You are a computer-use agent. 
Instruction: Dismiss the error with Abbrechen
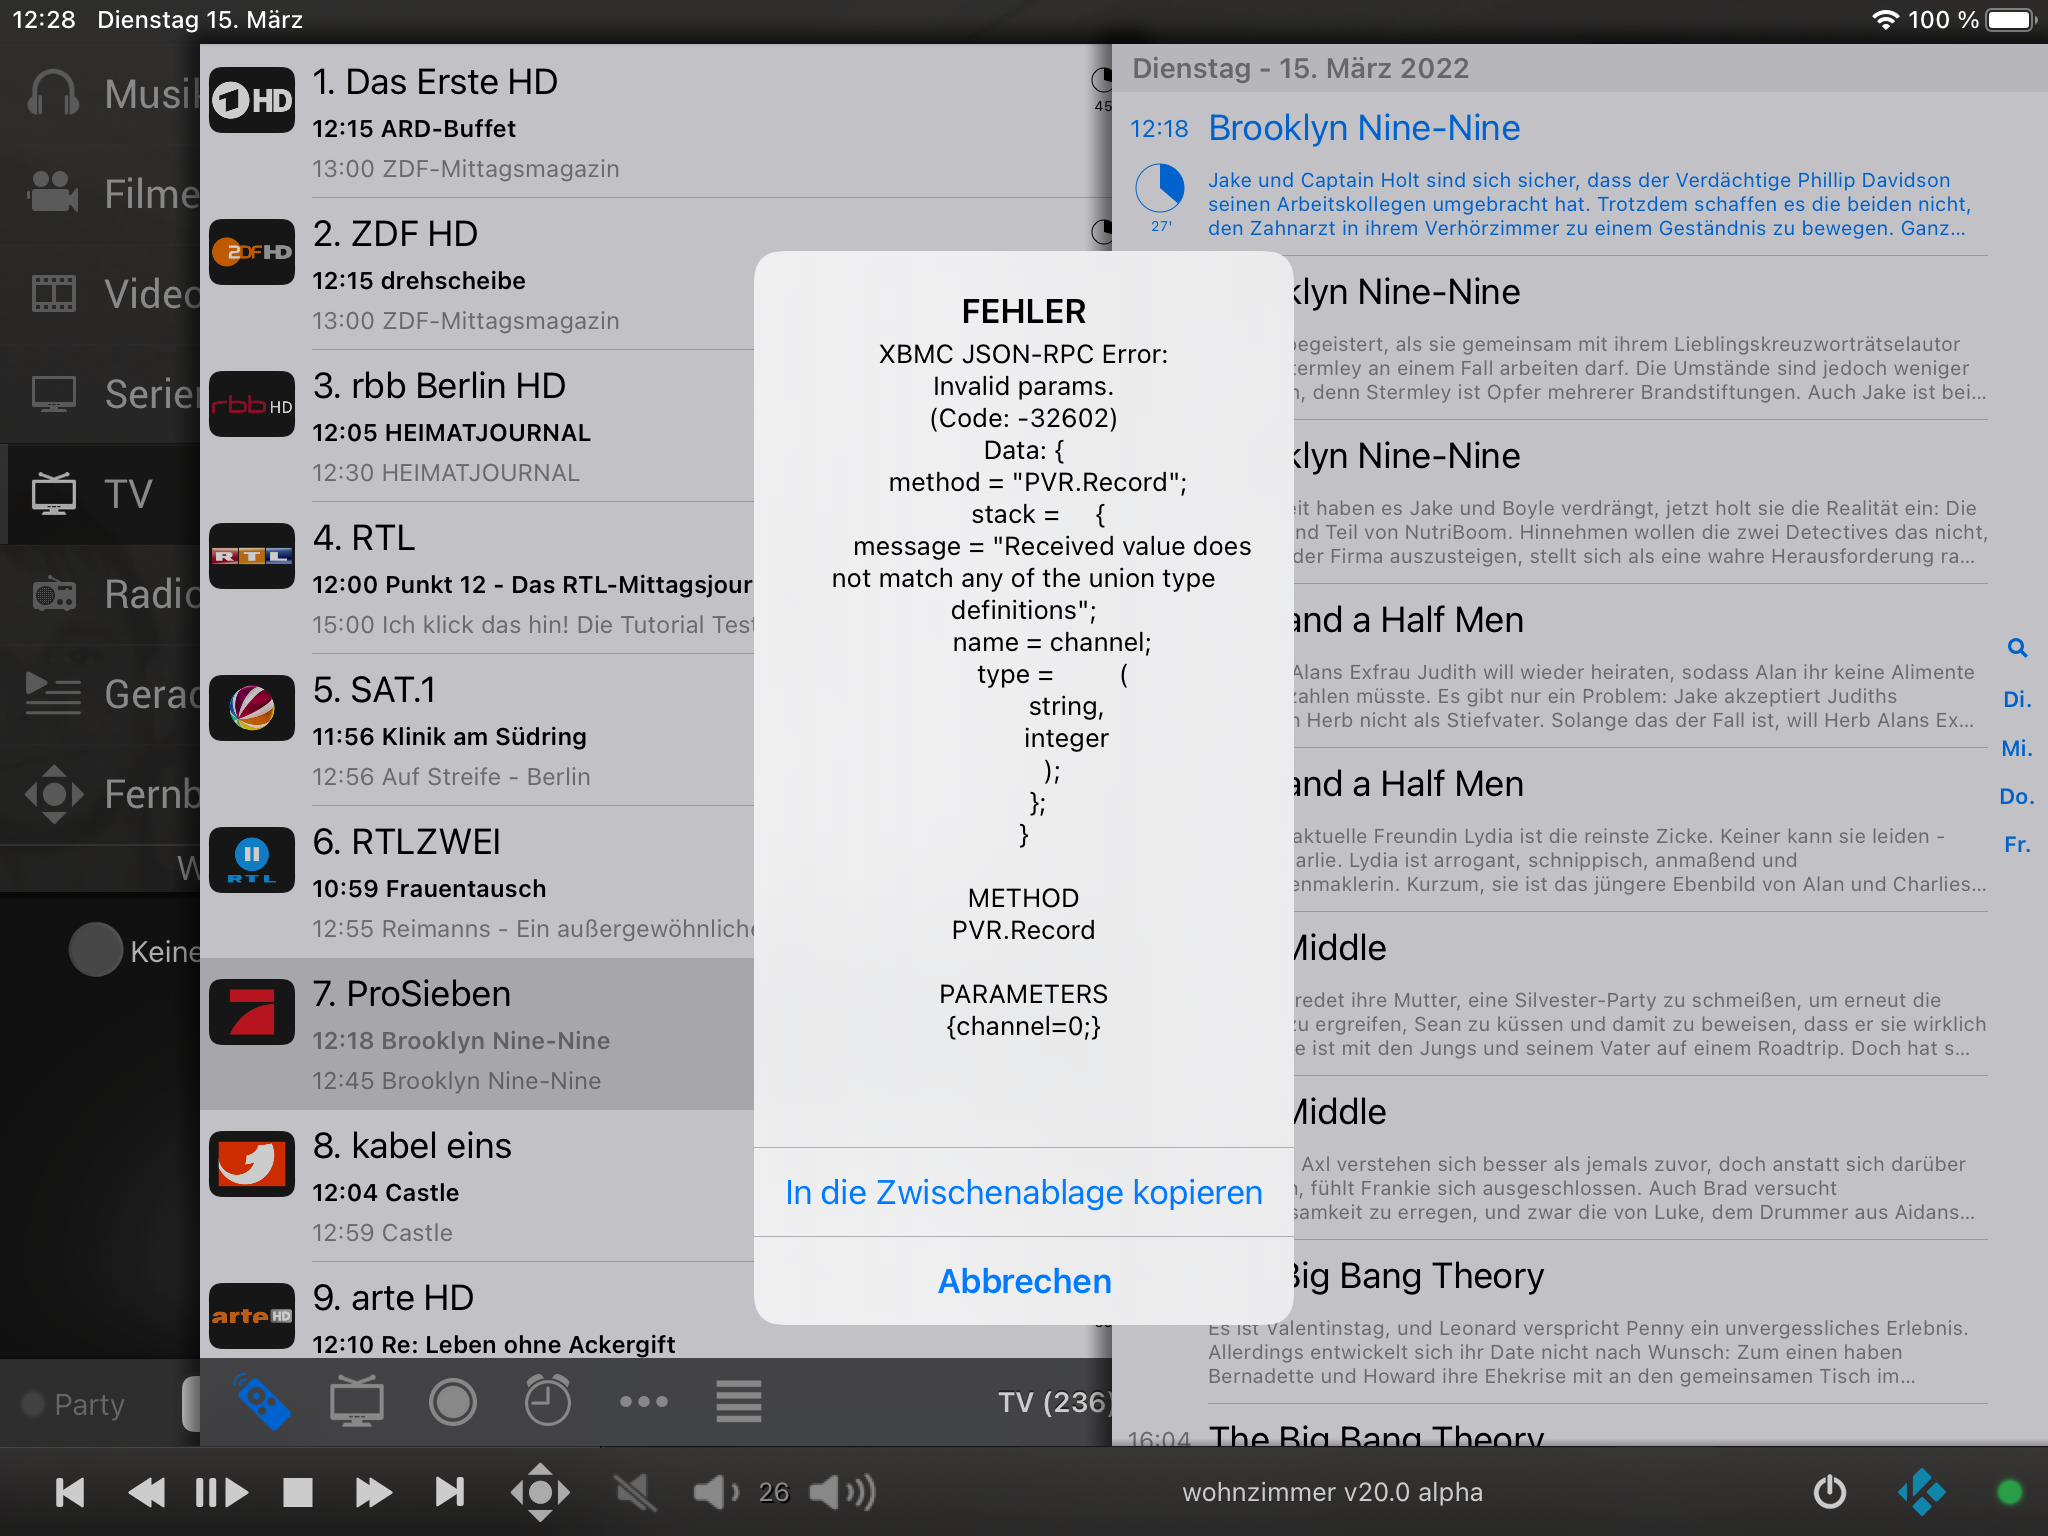pos(1022,1281)
